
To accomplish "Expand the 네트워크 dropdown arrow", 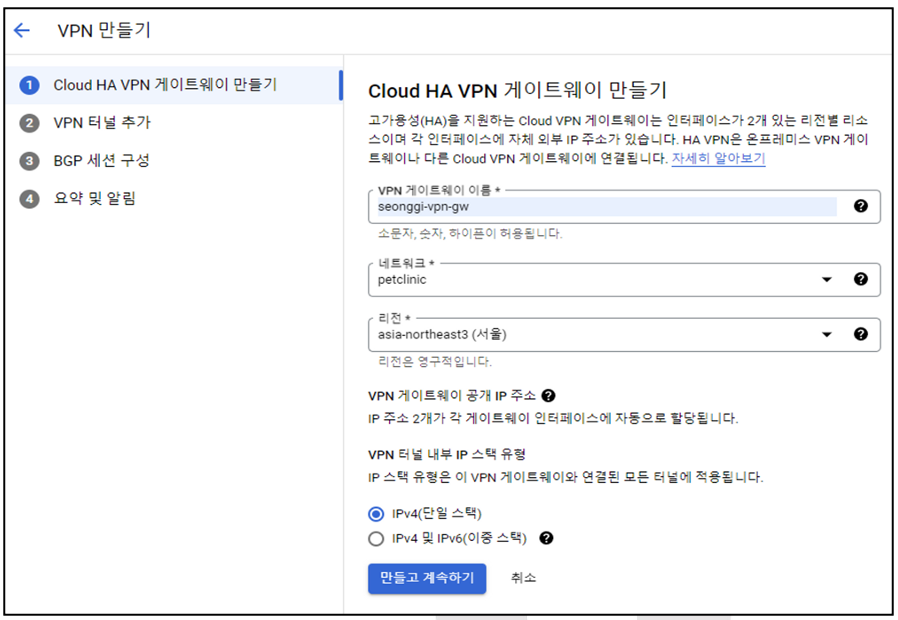I will (826, 279).
